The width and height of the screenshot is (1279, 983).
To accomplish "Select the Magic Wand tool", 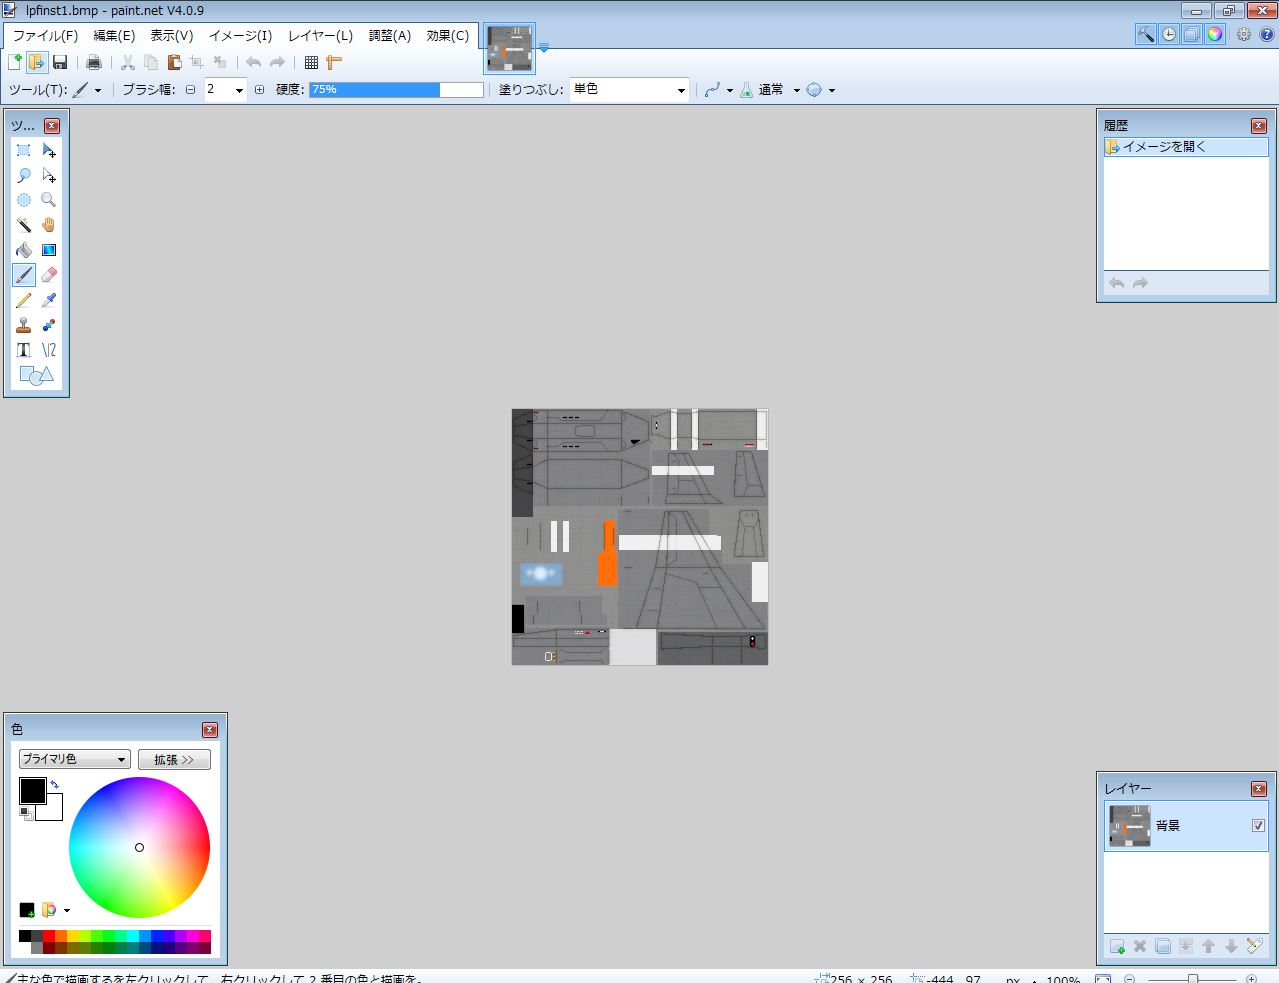I will pos(24,225).
